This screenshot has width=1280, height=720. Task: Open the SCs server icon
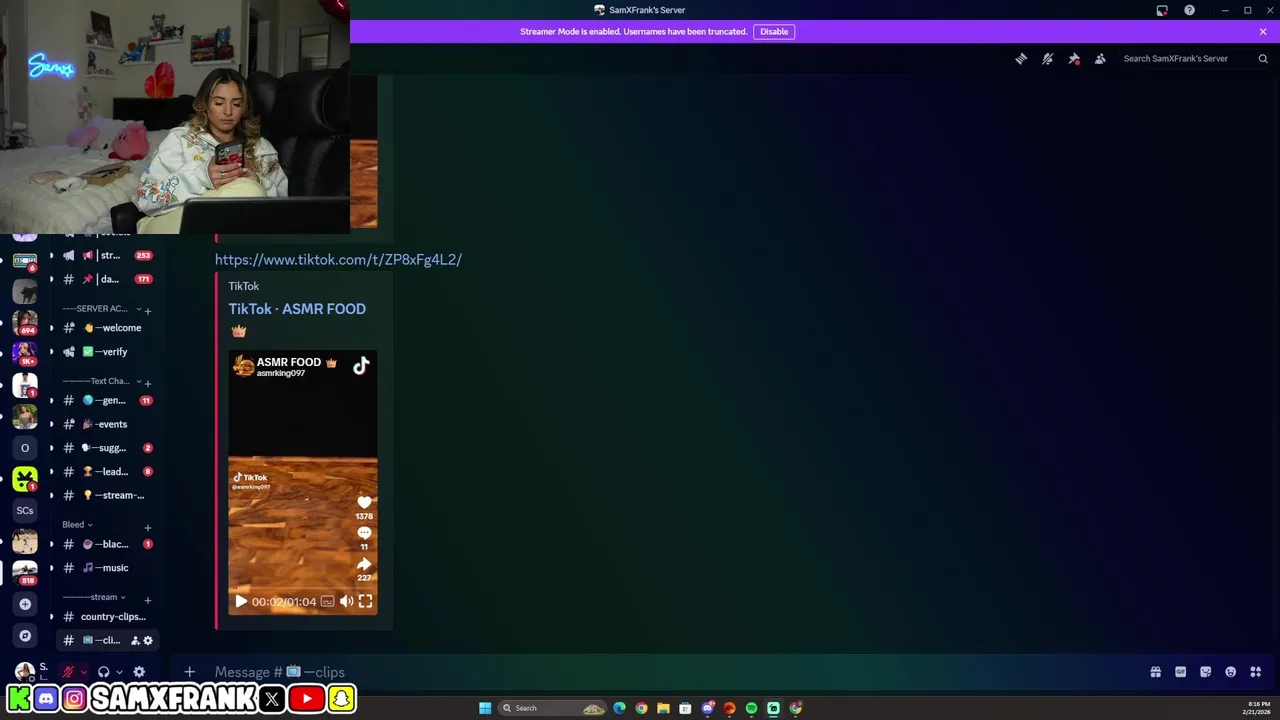pyautogui.click(x=25, y=510)
